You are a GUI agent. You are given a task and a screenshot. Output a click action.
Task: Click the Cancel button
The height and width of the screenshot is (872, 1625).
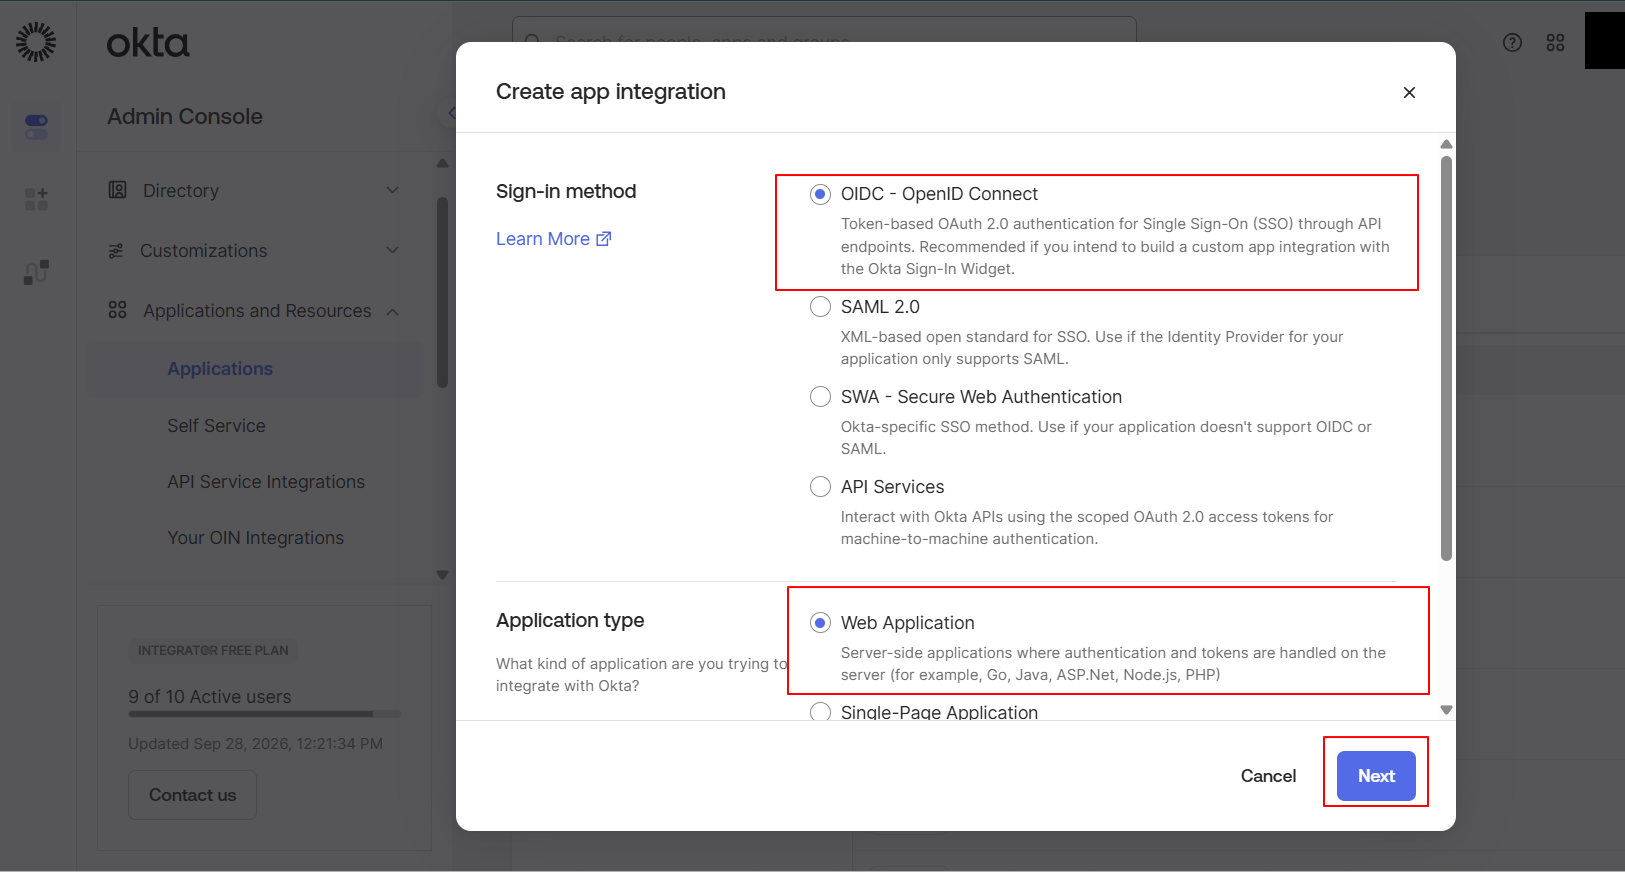pyautogui.click(x=1268, y=776)
